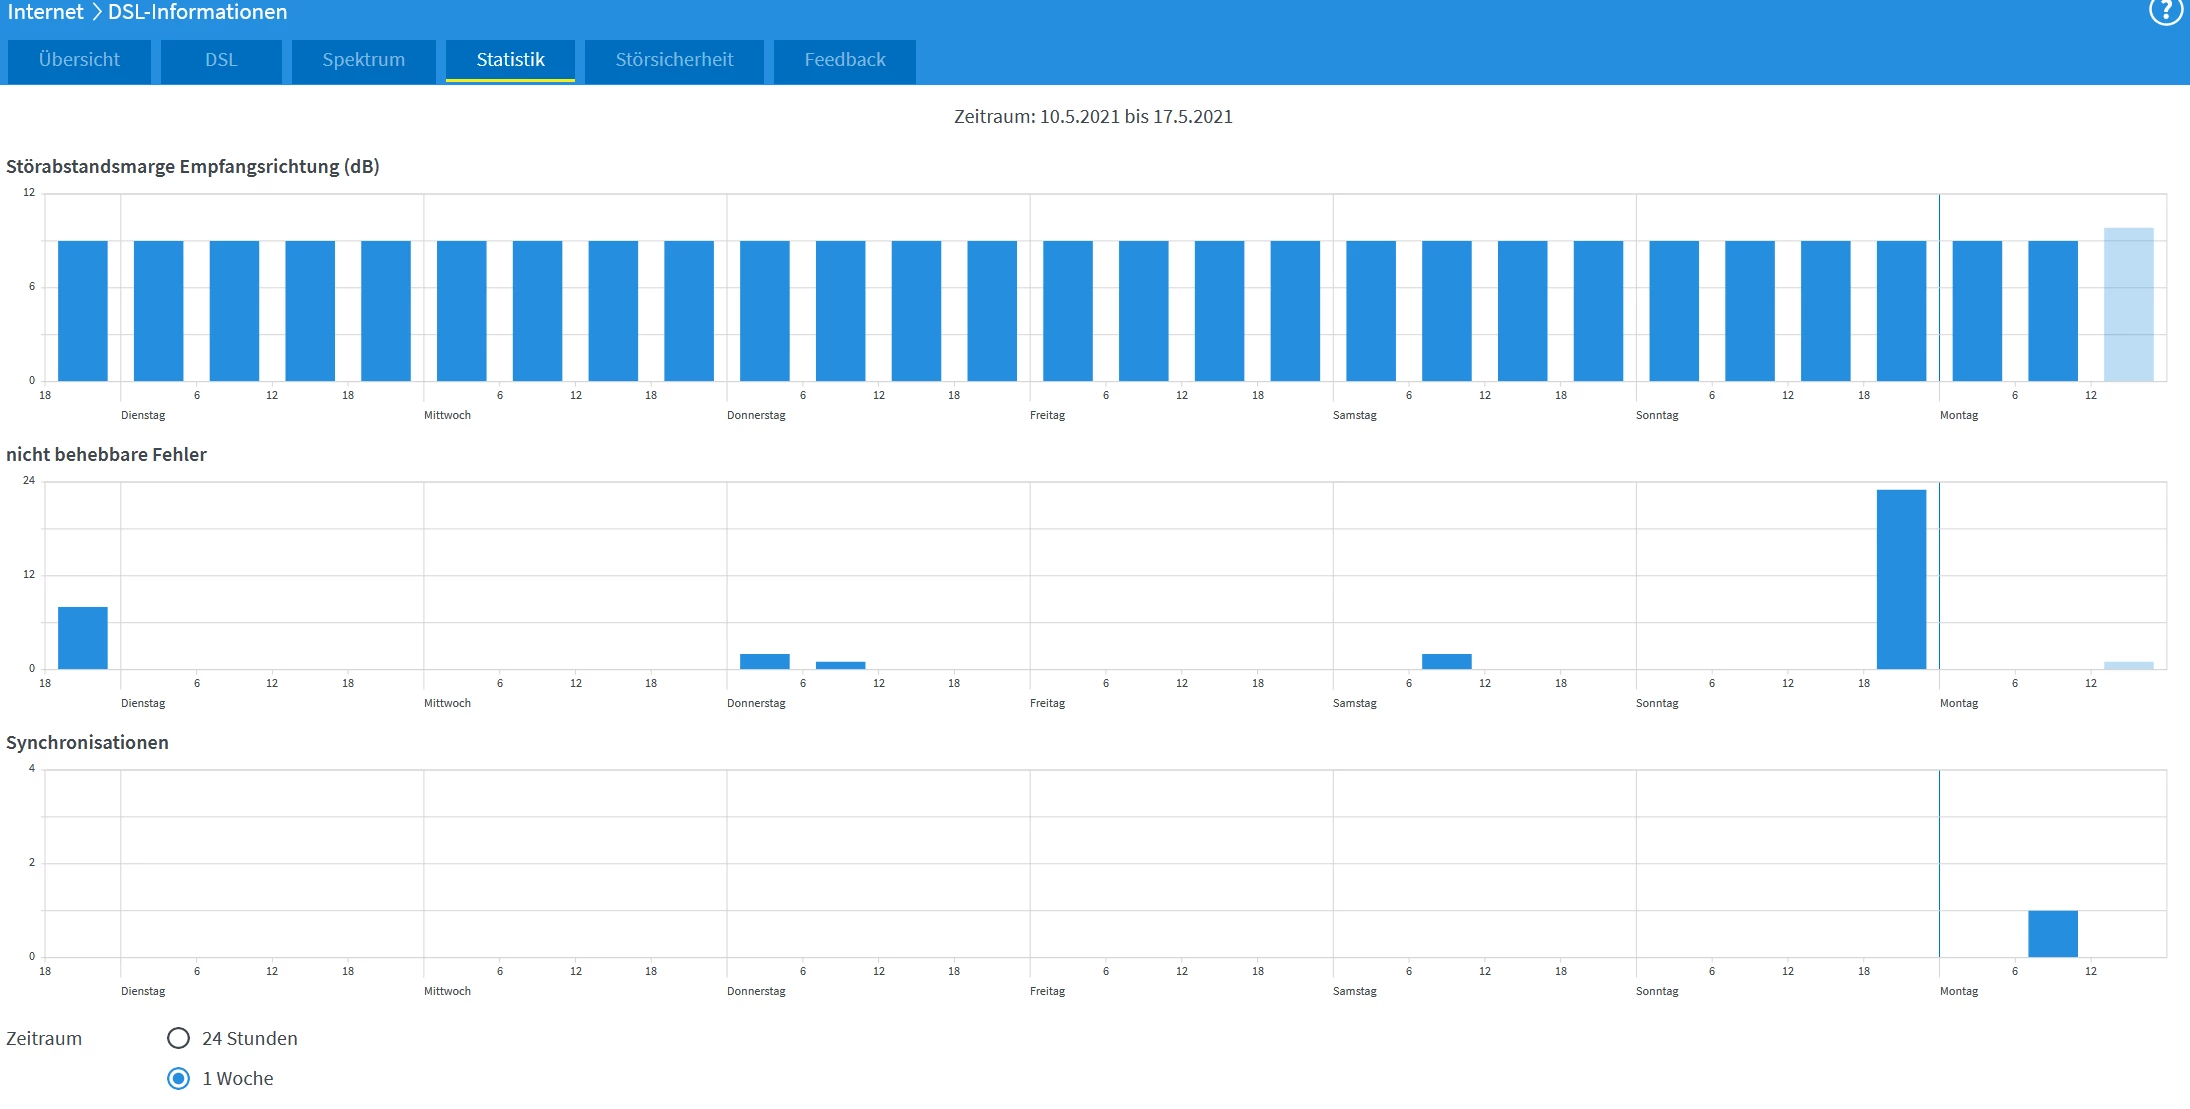Click Internet in the breadcrumb header
The height and width of the screenshot is (1109, 2190).
point(45,12)
